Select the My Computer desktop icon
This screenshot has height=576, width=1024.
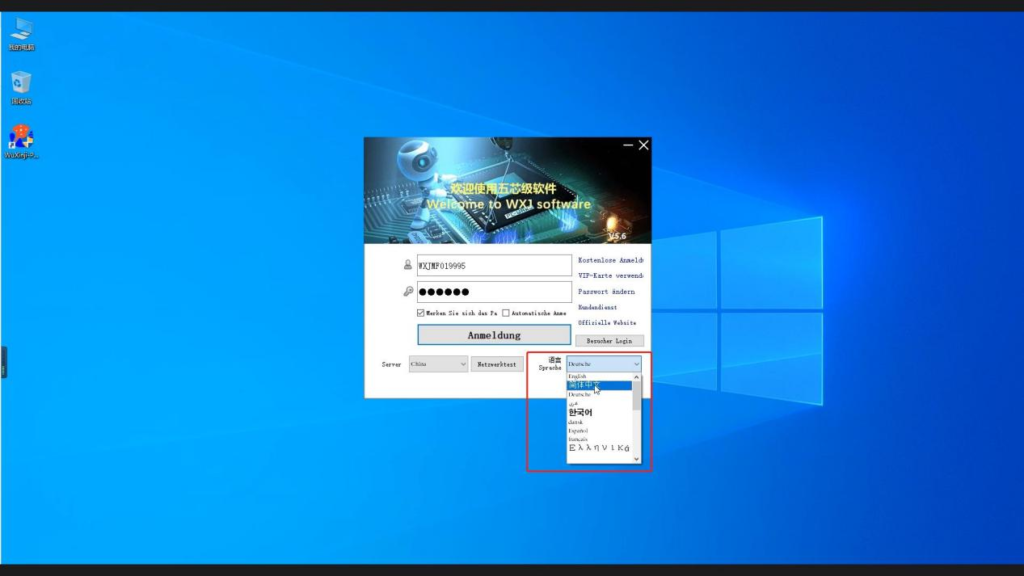(22, 34)
